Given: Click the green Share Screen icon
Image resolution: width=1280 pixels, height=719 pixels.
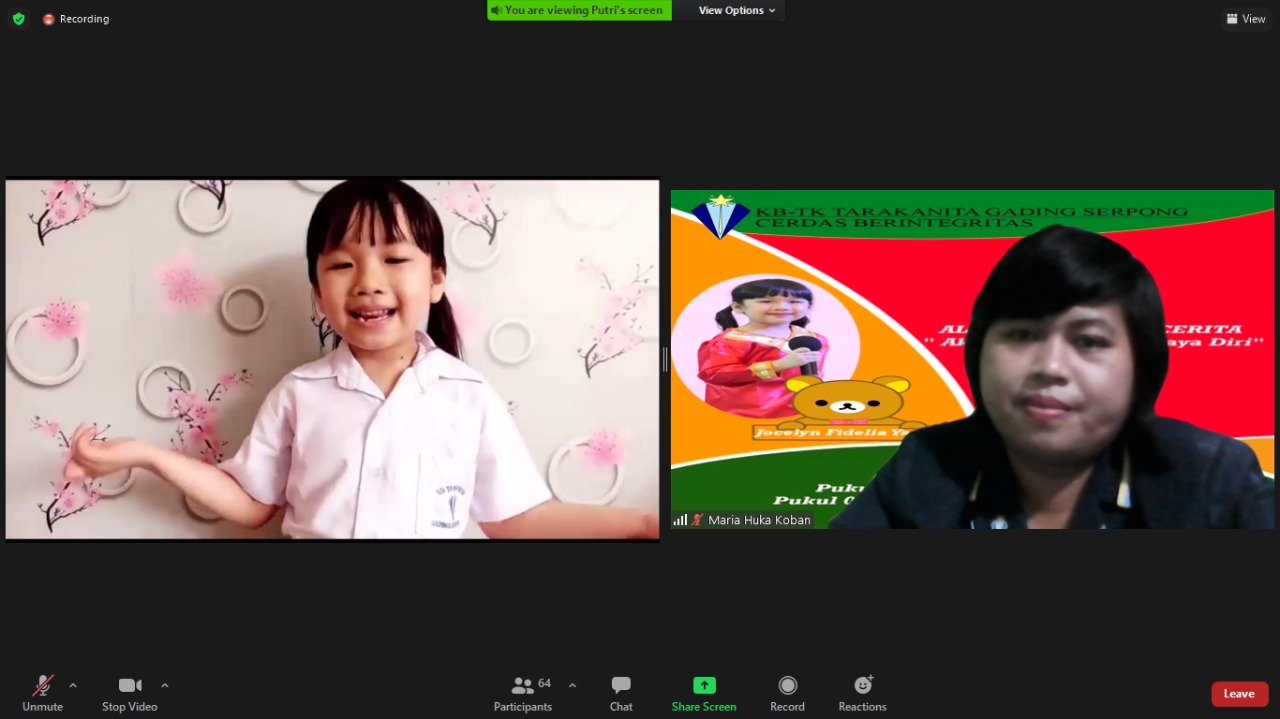Looking at the screenshot, I should pyautogui.click(x=704, y=686).
